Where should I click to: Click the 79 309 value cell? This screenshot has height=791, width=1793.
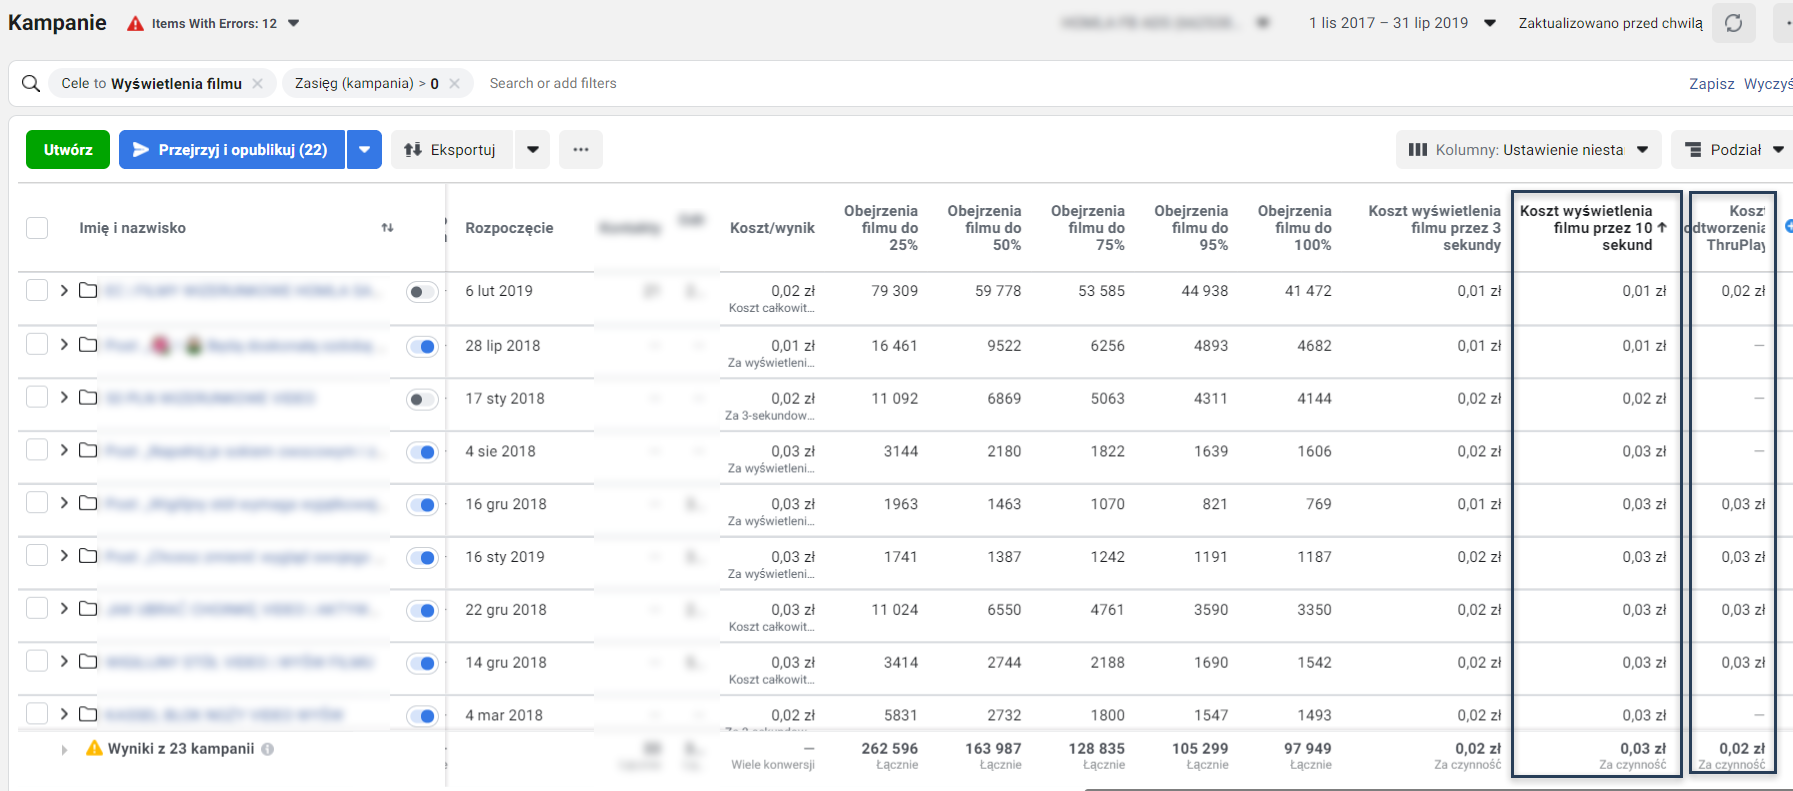point(894,291)
